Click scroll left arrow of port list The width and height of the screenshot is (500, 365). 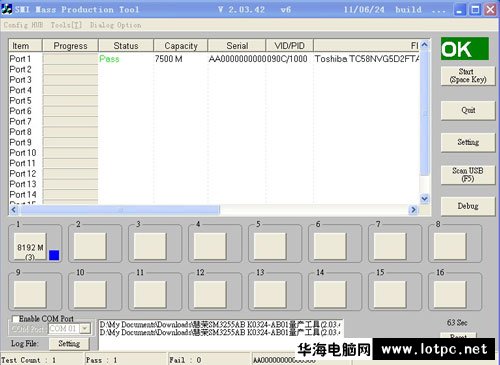pyautogui.click(x=14, y=210)
